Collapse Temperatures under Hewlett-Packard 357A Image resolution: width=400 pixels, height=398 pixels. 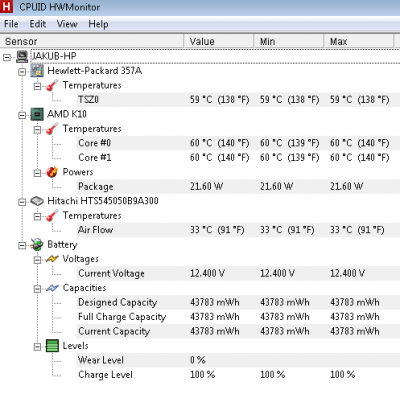[x=37, y=86]
